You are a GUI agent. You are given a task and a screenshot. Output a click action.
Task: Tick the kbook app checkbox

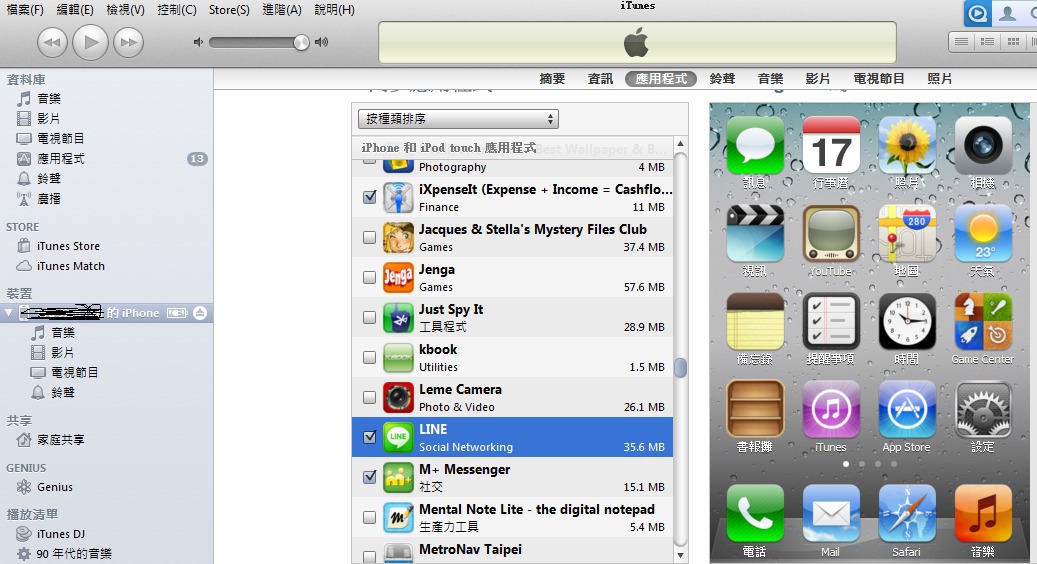(370, 357)
